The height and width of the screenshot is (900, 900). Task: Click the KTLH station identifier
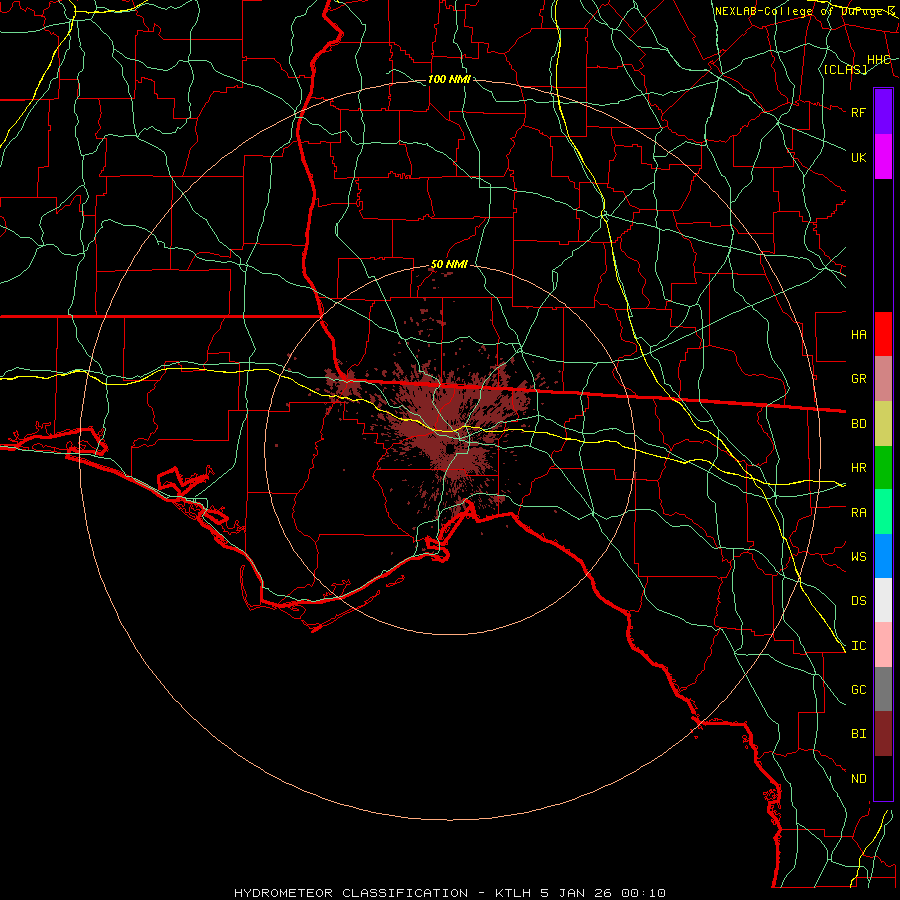coord(513,893)
